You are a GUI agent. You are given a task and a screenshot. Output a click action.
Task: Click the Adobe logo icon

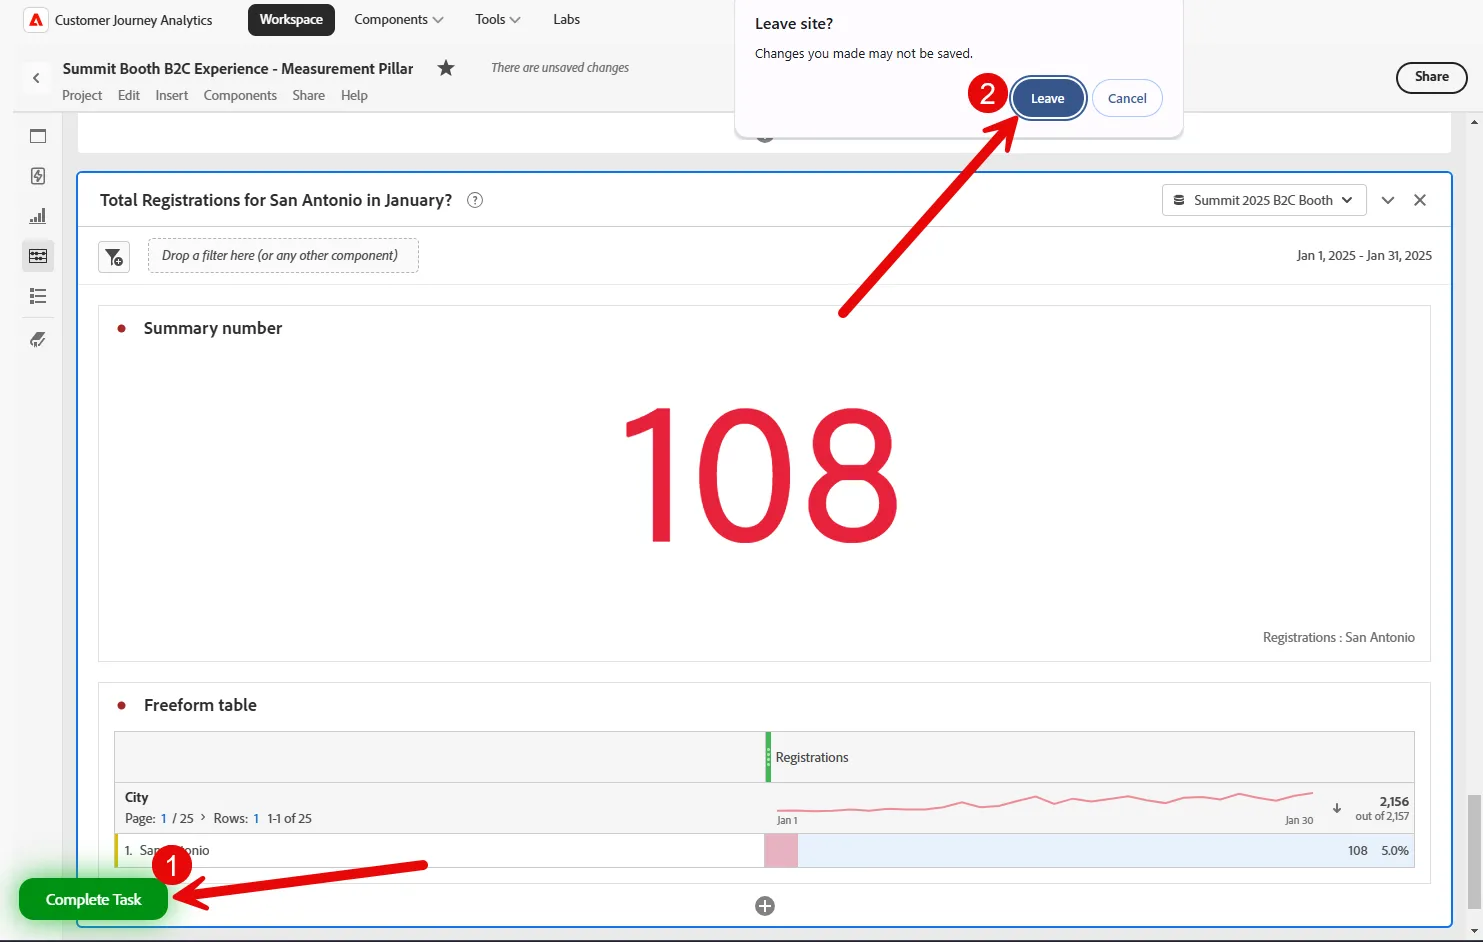[x=36, y=20]
